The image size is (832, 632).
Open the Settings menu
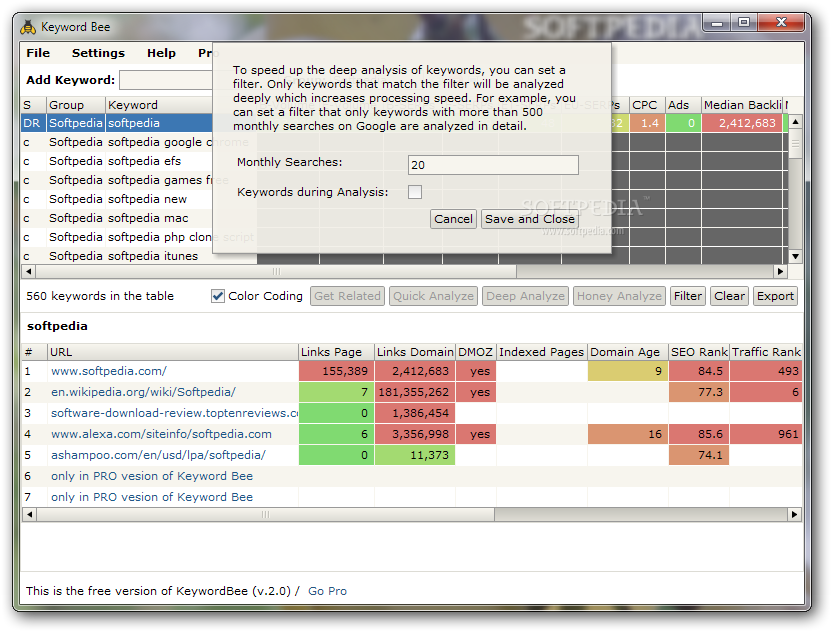(x=98, y=53)
